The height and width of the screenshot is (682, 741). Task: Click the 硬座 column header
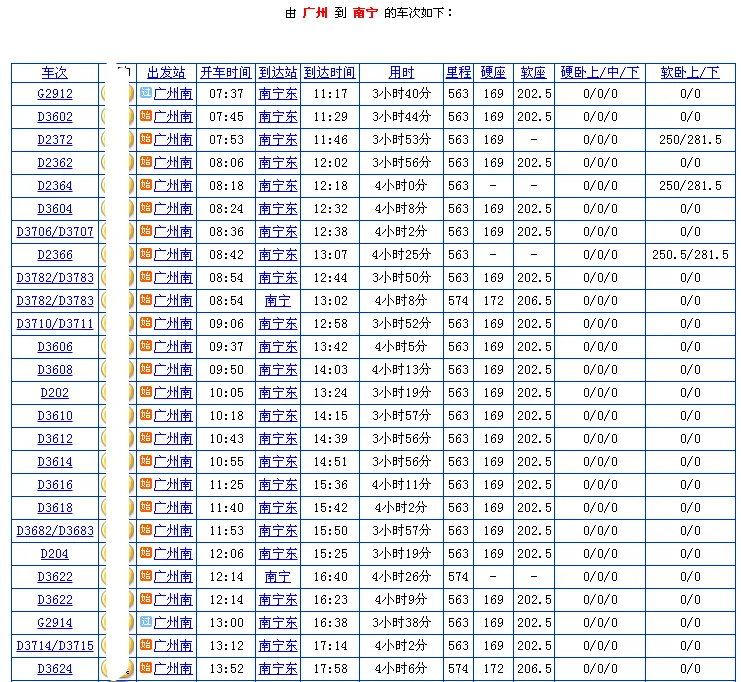tap(493, 73)
